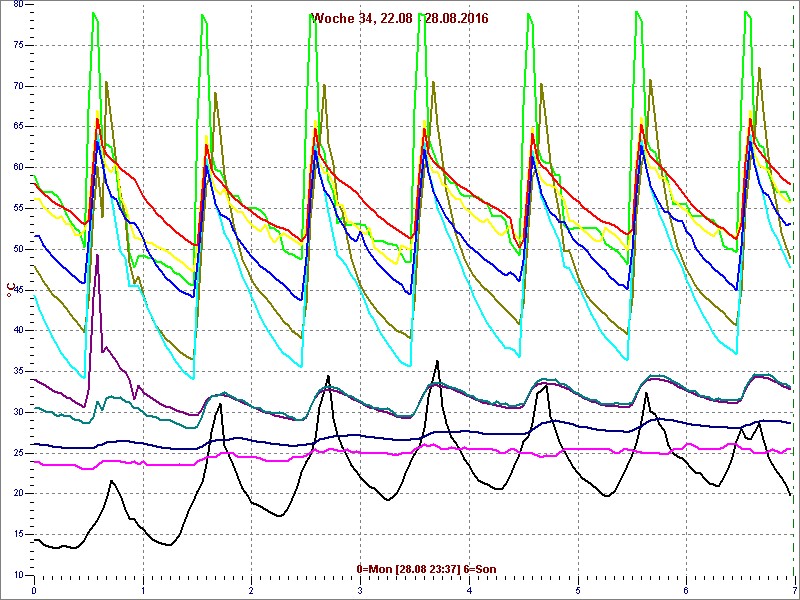Click the y-axis tick label "40"
The width and height of the screenshot is (800, 600).
[18, 331]
